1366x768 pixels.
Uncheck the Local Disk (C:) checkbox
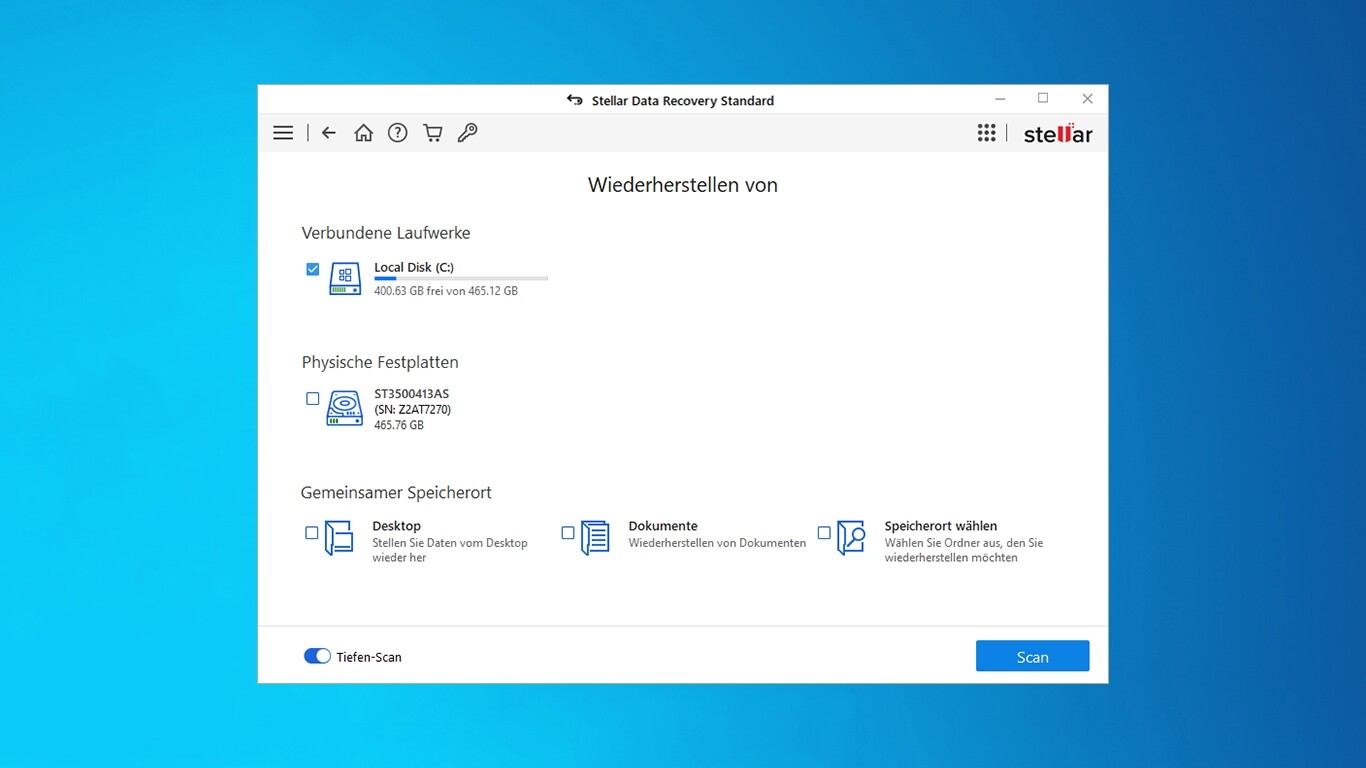point(313,269)
